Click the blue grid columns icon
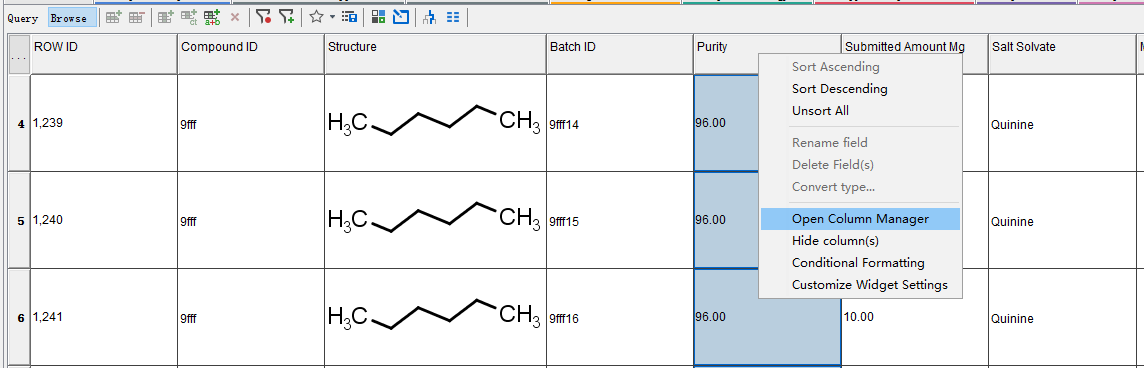 [x=453, y=17]
